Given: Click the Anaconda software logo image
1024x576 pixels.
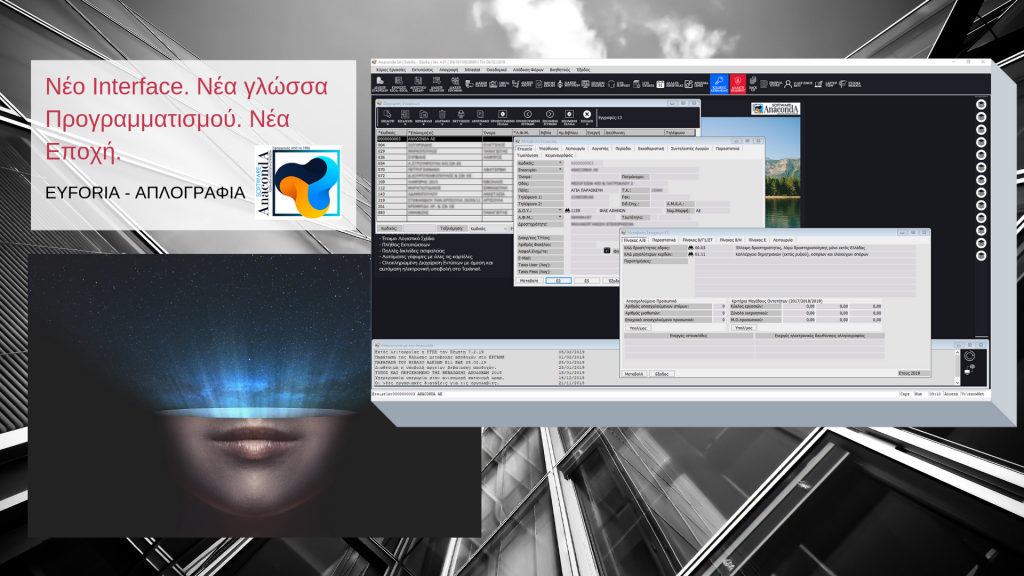Looking at the screenshot, I should (775, 109).
